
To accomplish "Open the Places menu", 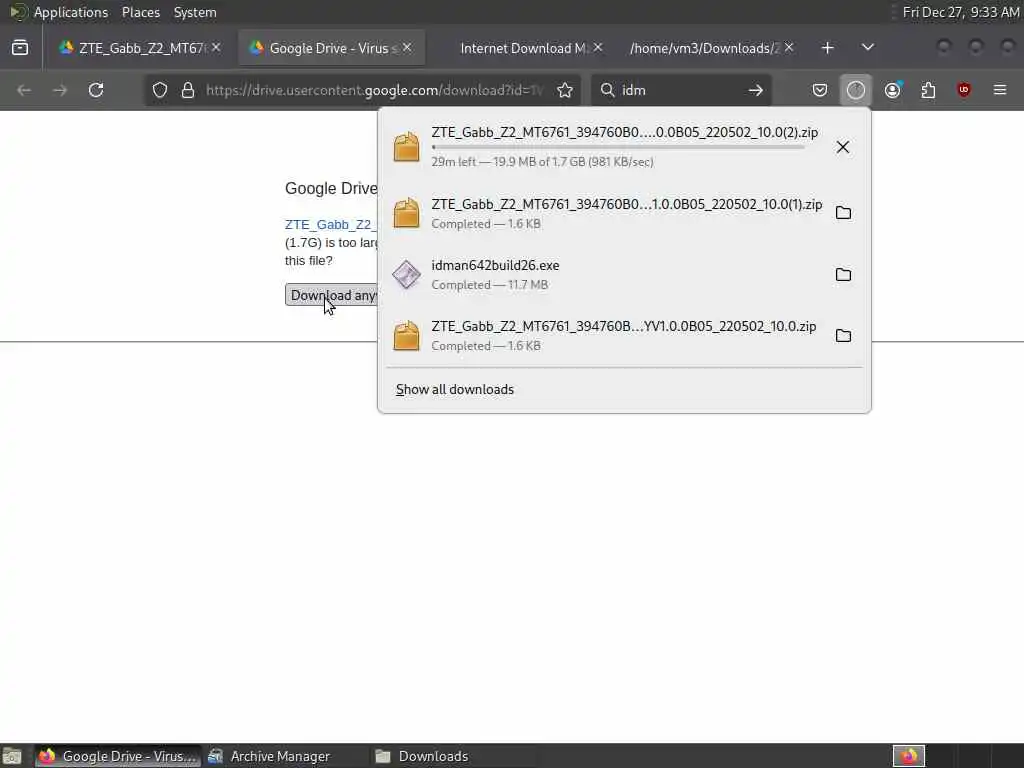I will click(x=140, y=12).
